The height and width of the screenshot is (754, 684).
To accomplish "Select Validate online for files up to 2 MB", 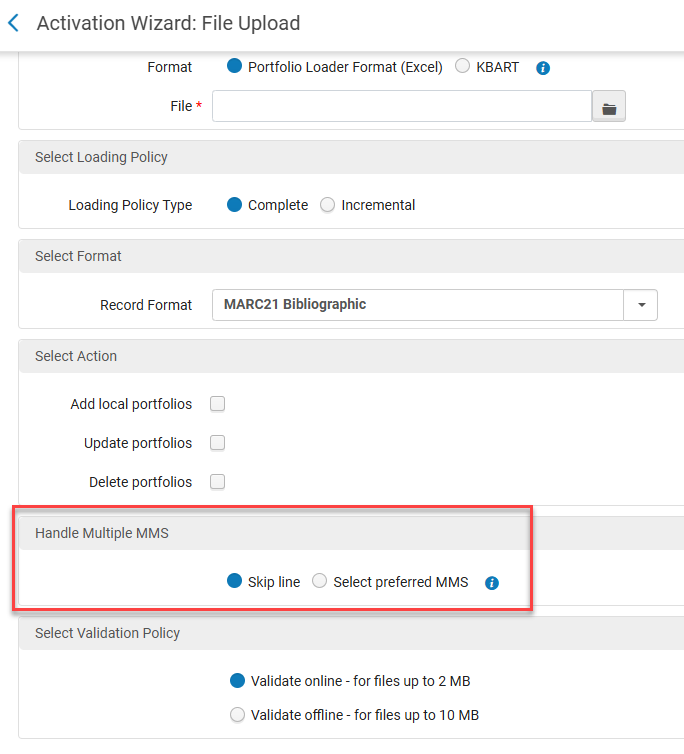I will coord(238,681).
